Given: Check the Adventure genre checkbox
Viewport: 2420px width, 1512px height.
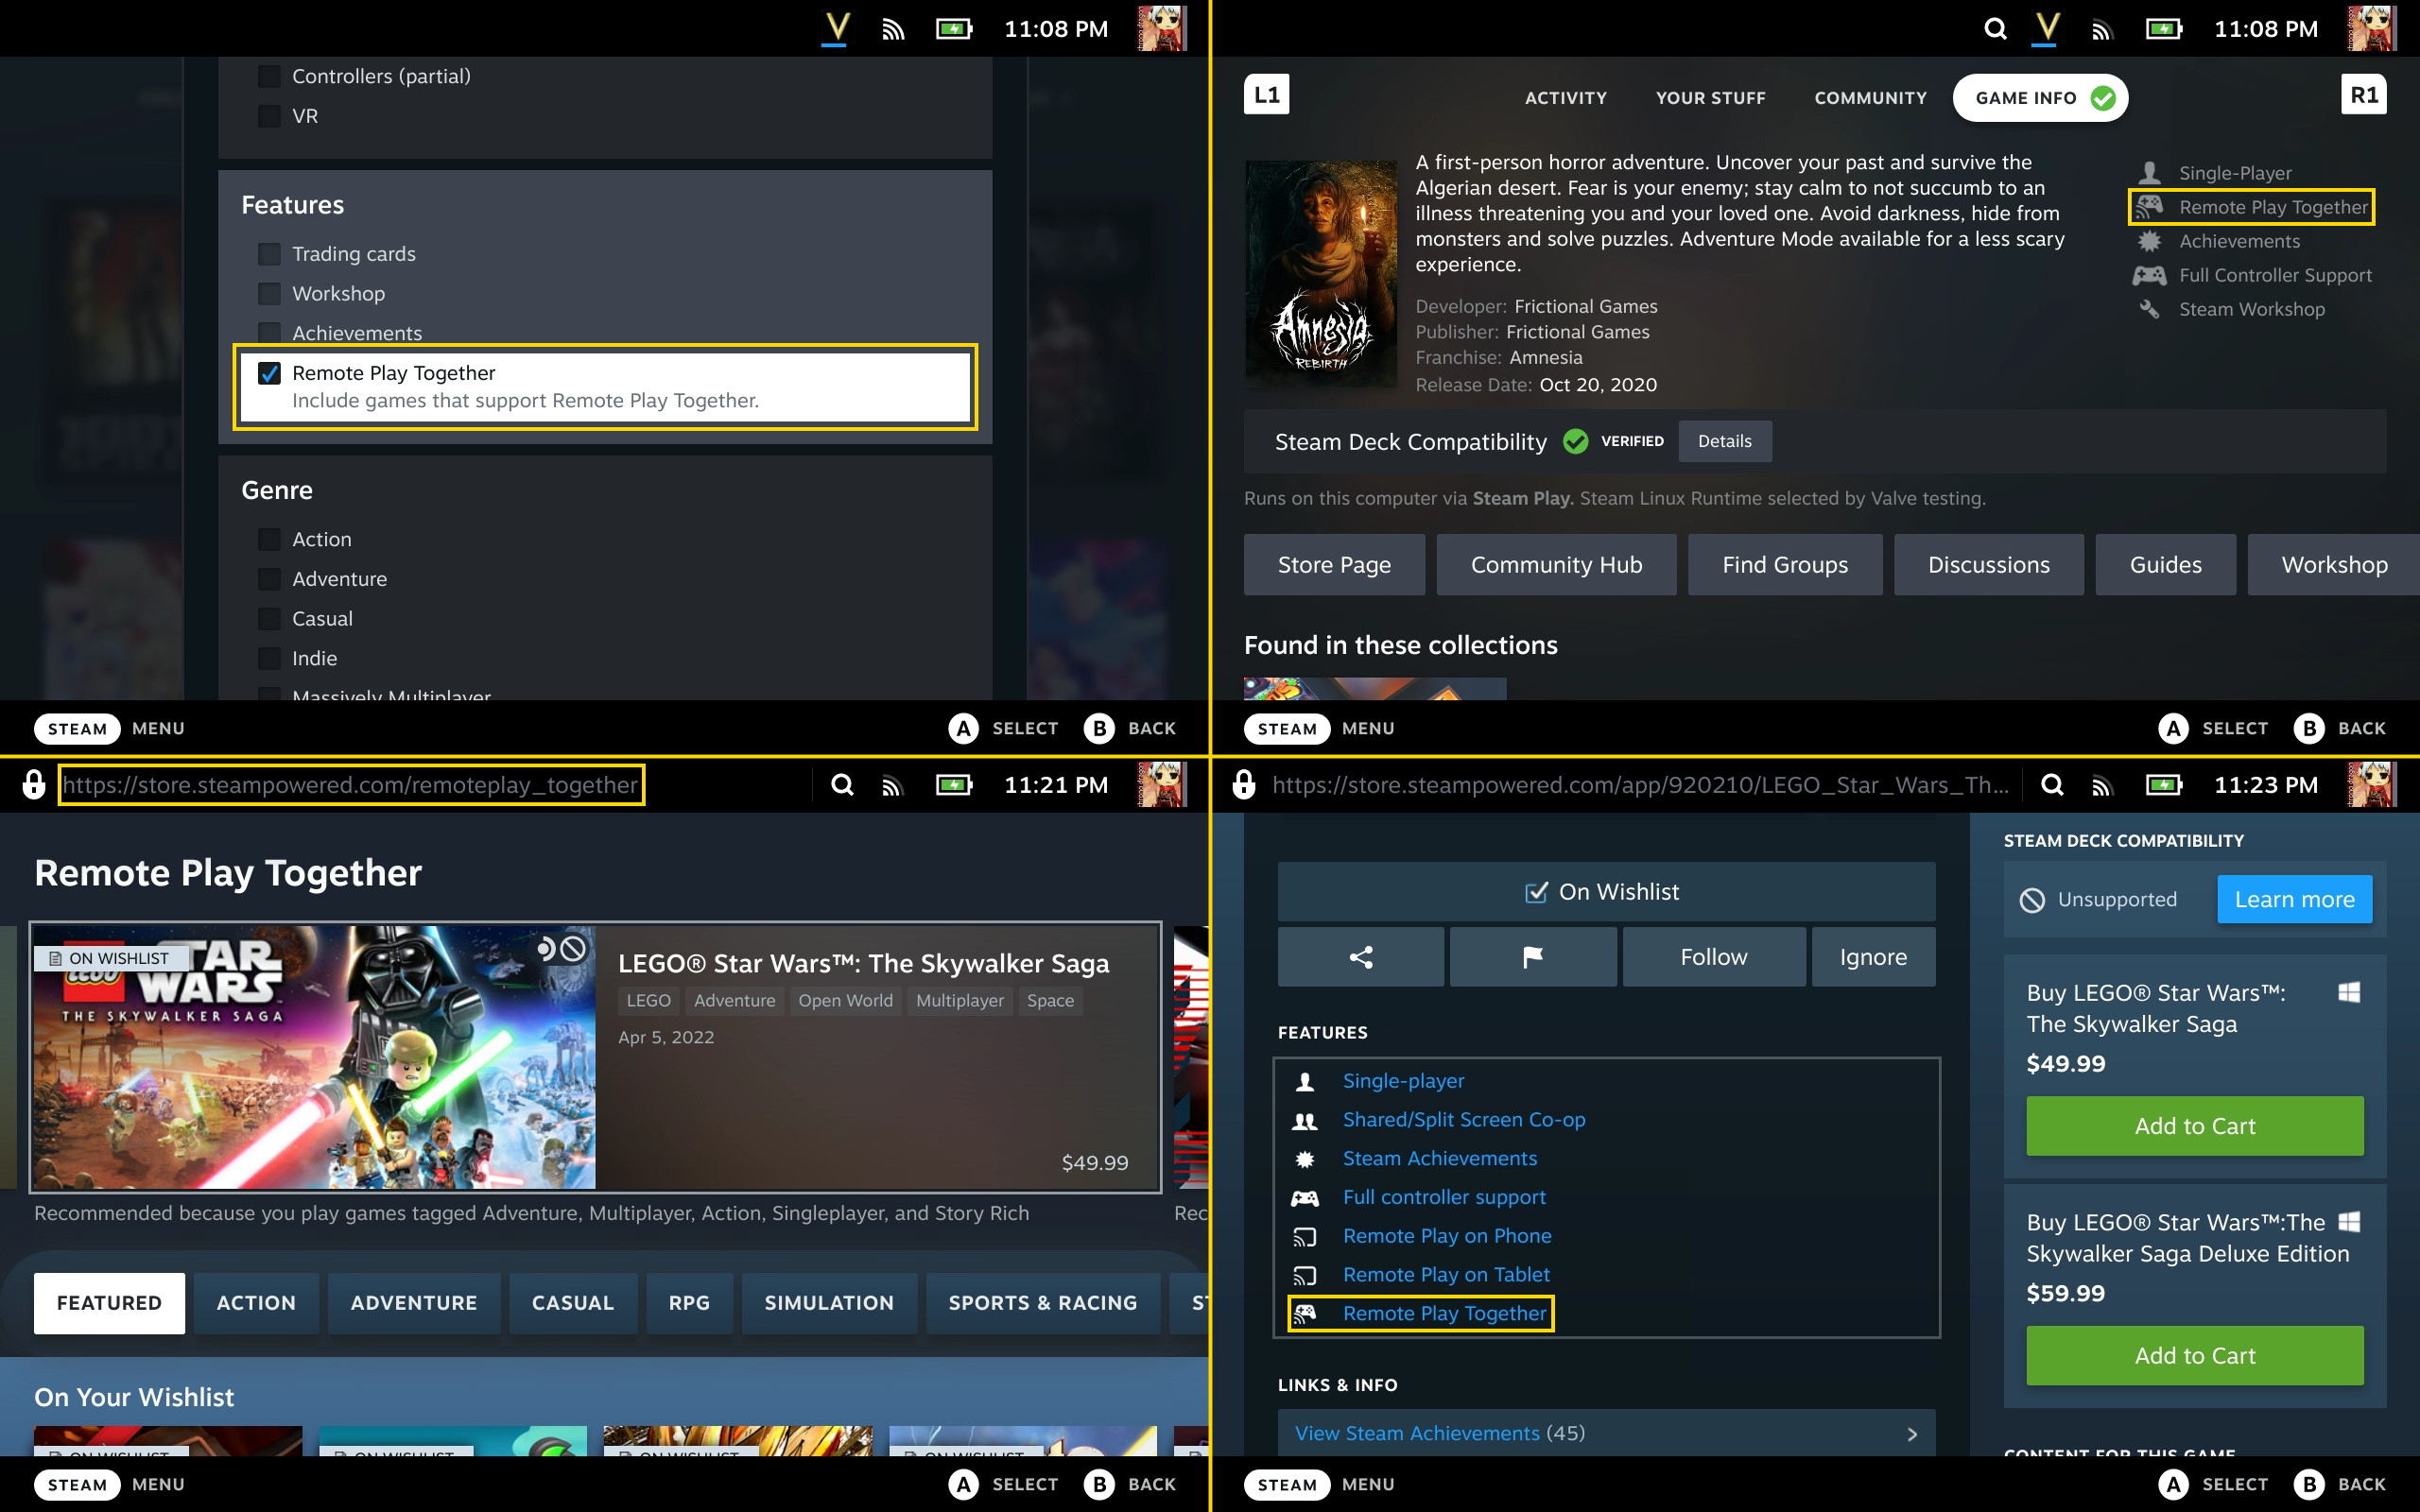Looking at the screenshot, I should (269, 579).
